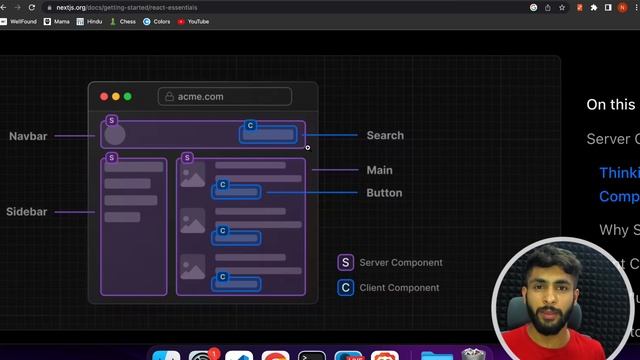Open the Extensions puzzle-piece menu
640x360 pixels.
[x=594, y=8]
